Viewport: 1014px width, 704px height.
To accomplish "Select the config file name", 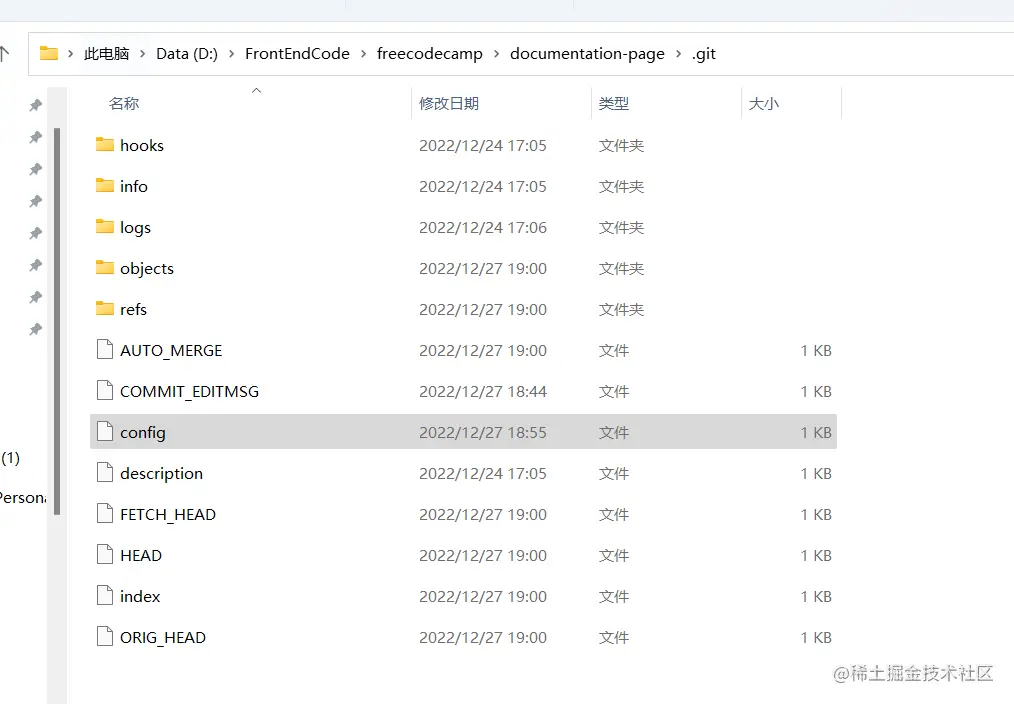I will point(142,432).
